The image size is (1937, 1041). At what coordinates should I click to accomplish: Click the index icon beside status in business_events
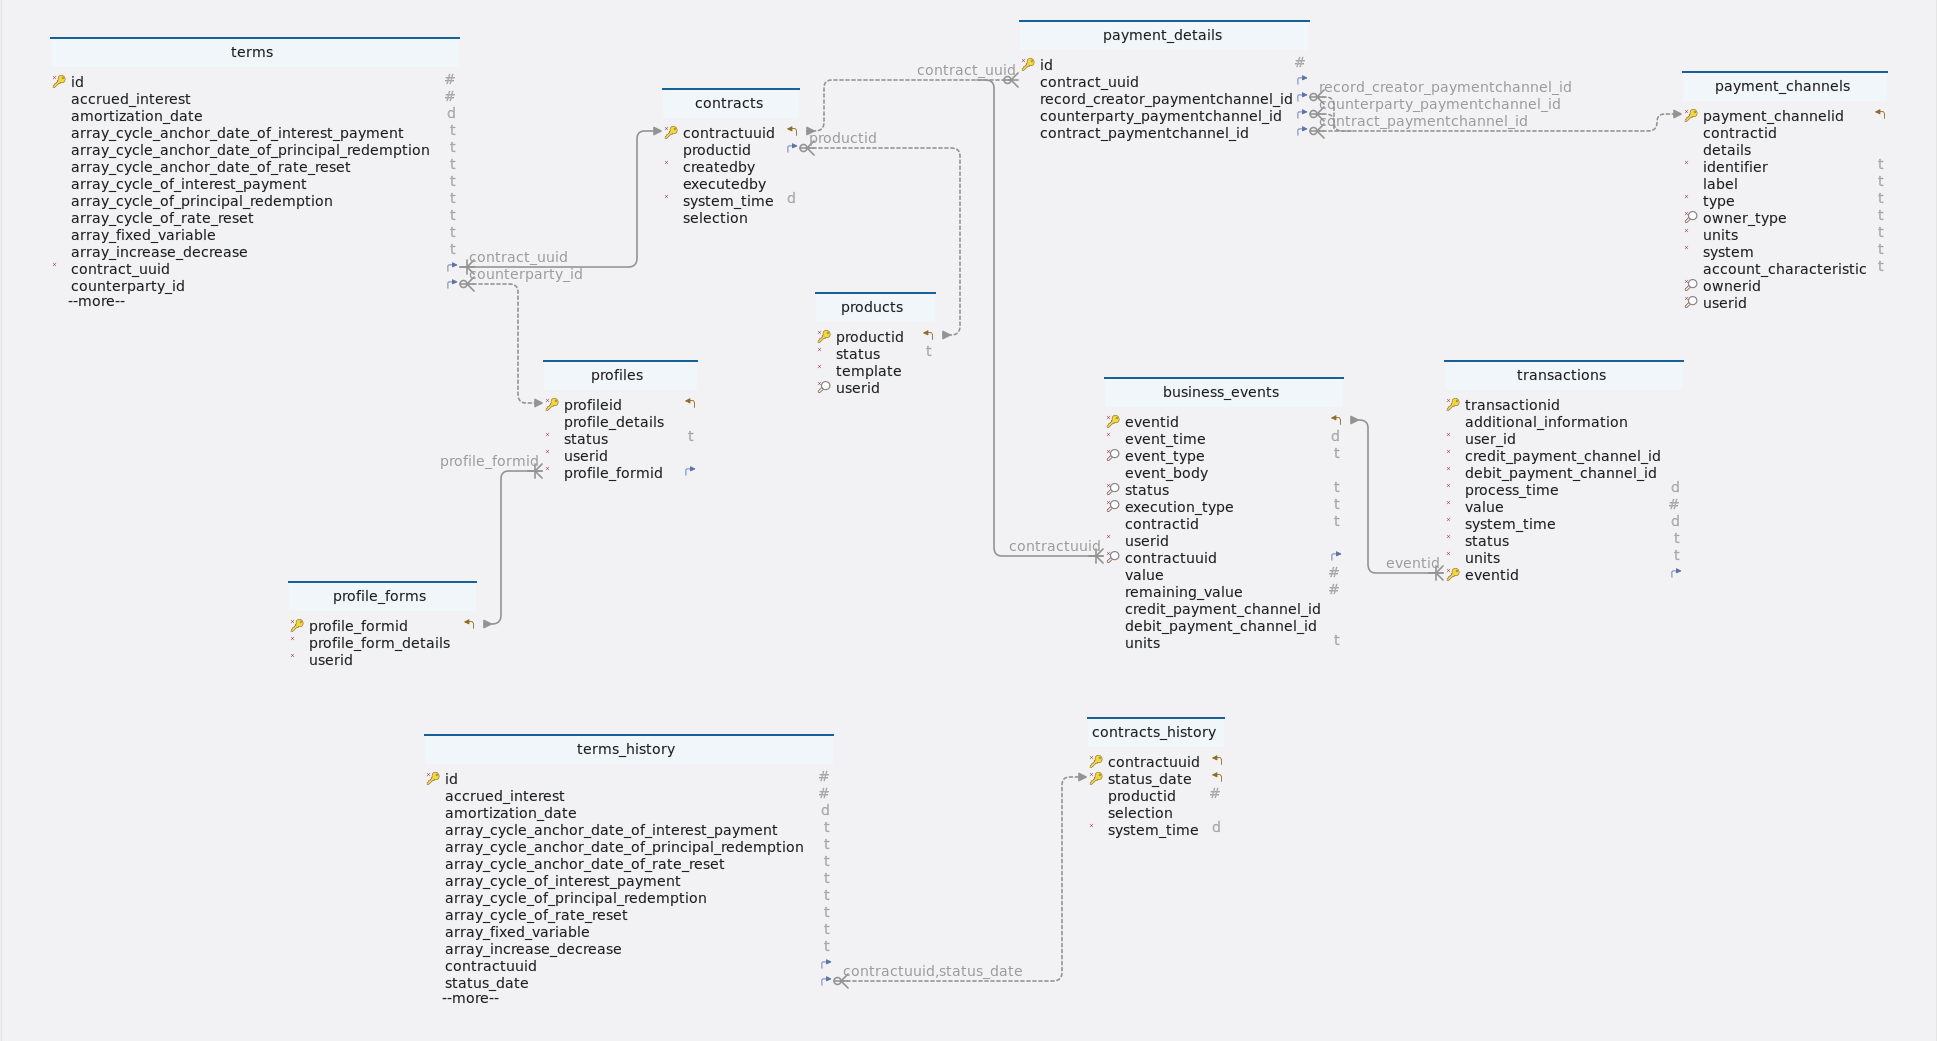[x=1113, y=490]
